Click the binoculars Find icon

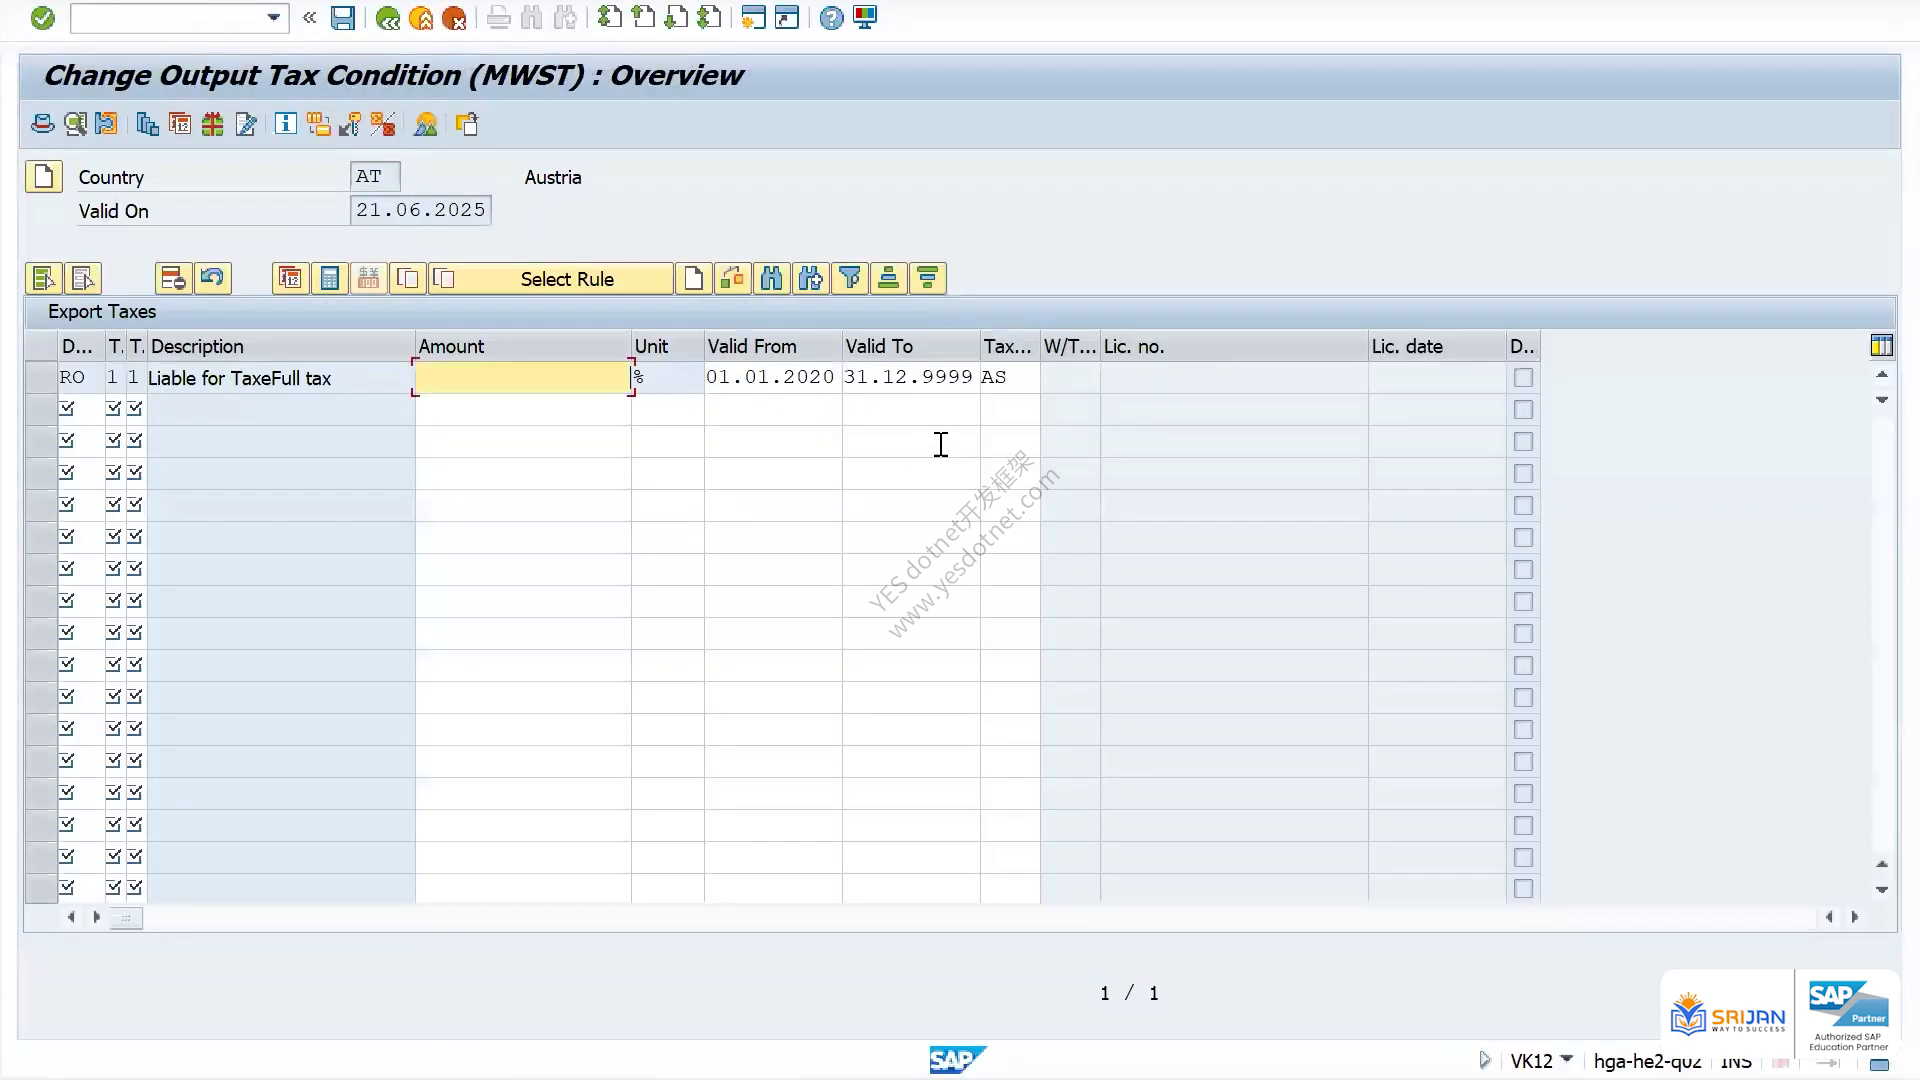click(x=772, y=279)
